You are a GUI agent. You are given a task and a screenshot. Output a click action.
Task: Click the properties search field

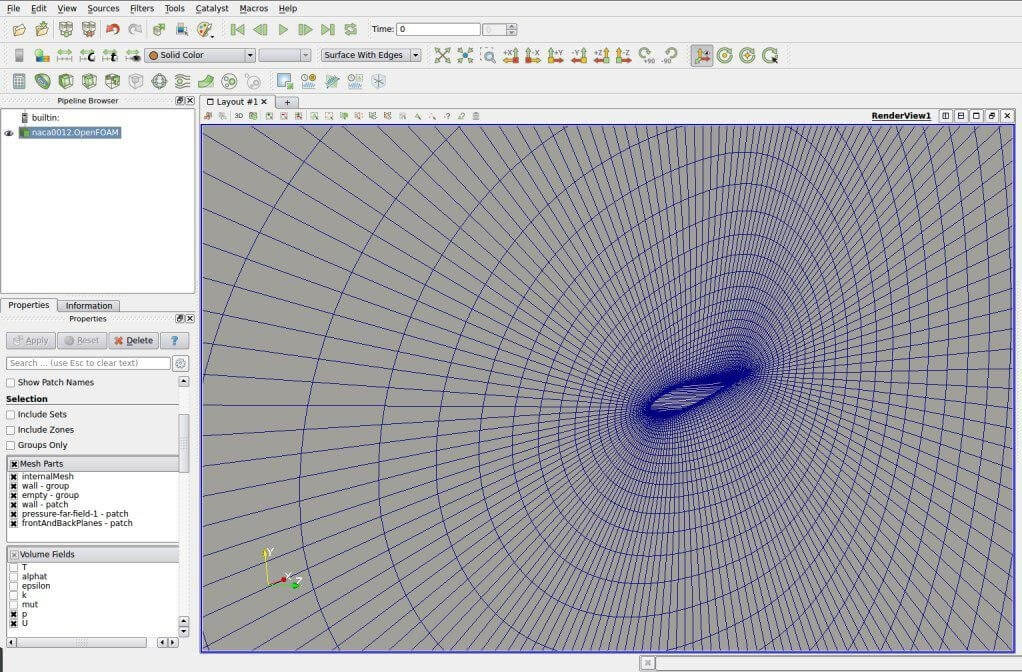point(88,363)
